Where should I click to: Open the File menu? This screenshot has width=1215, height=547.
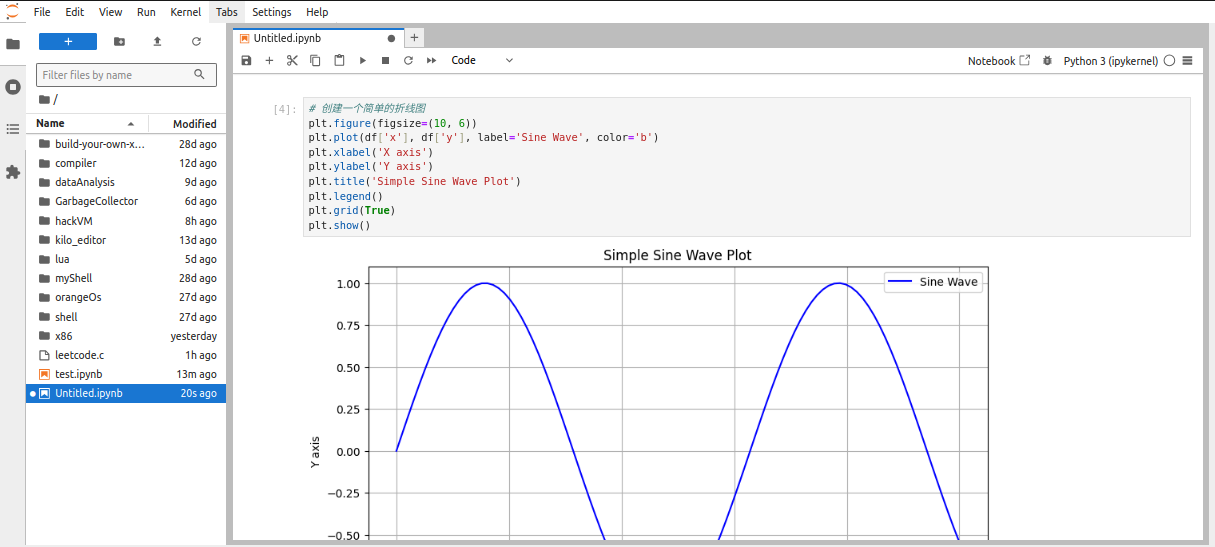(42, 12)
